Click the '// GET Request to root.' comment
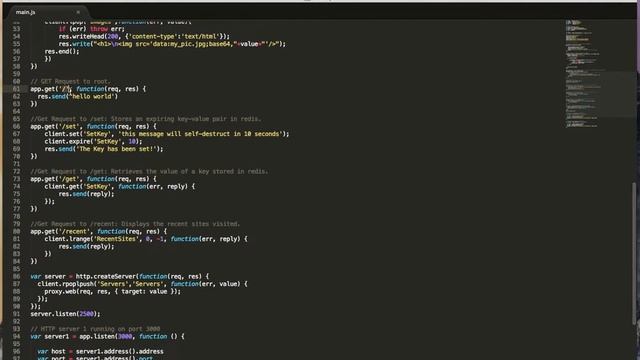640x360 pixels. pyautogui.click(x=70, y=81)
